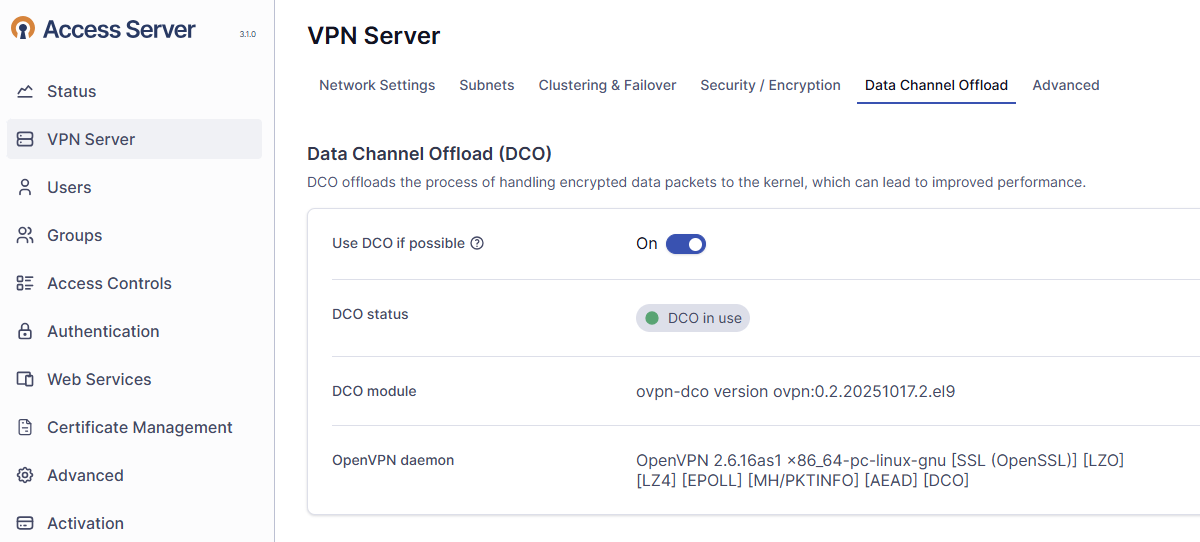The width and height of the screenshot is (1200, 542).
Task: Click the Use DCO if possible label
Action: click(398, 243)
